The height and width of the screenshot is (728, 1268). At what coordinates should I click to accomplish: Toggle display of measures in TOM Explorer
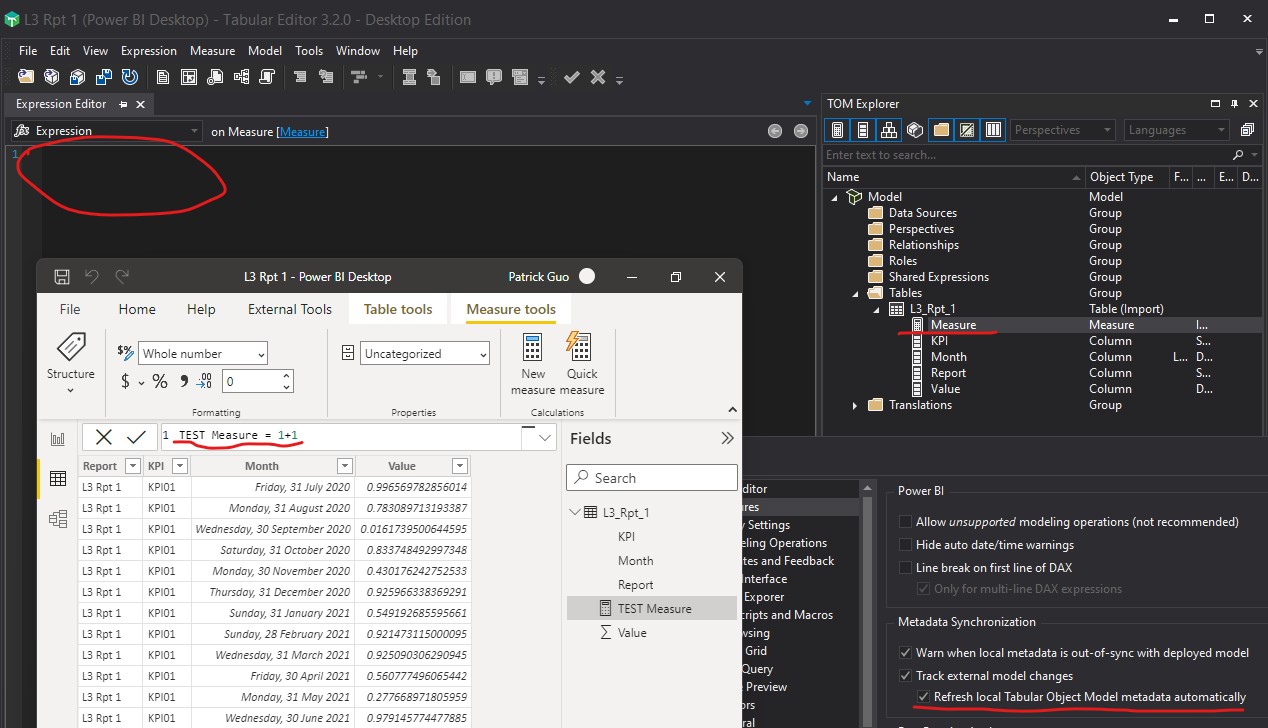coord(836,130)
